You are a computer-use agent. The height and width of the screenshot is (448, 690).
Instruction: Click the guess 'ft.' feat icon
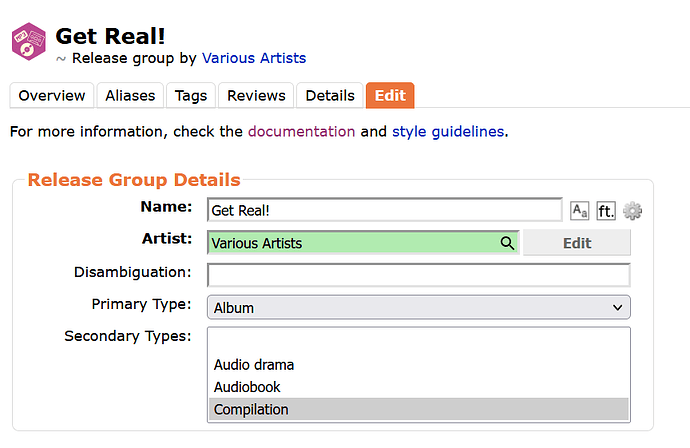(606, 211)
